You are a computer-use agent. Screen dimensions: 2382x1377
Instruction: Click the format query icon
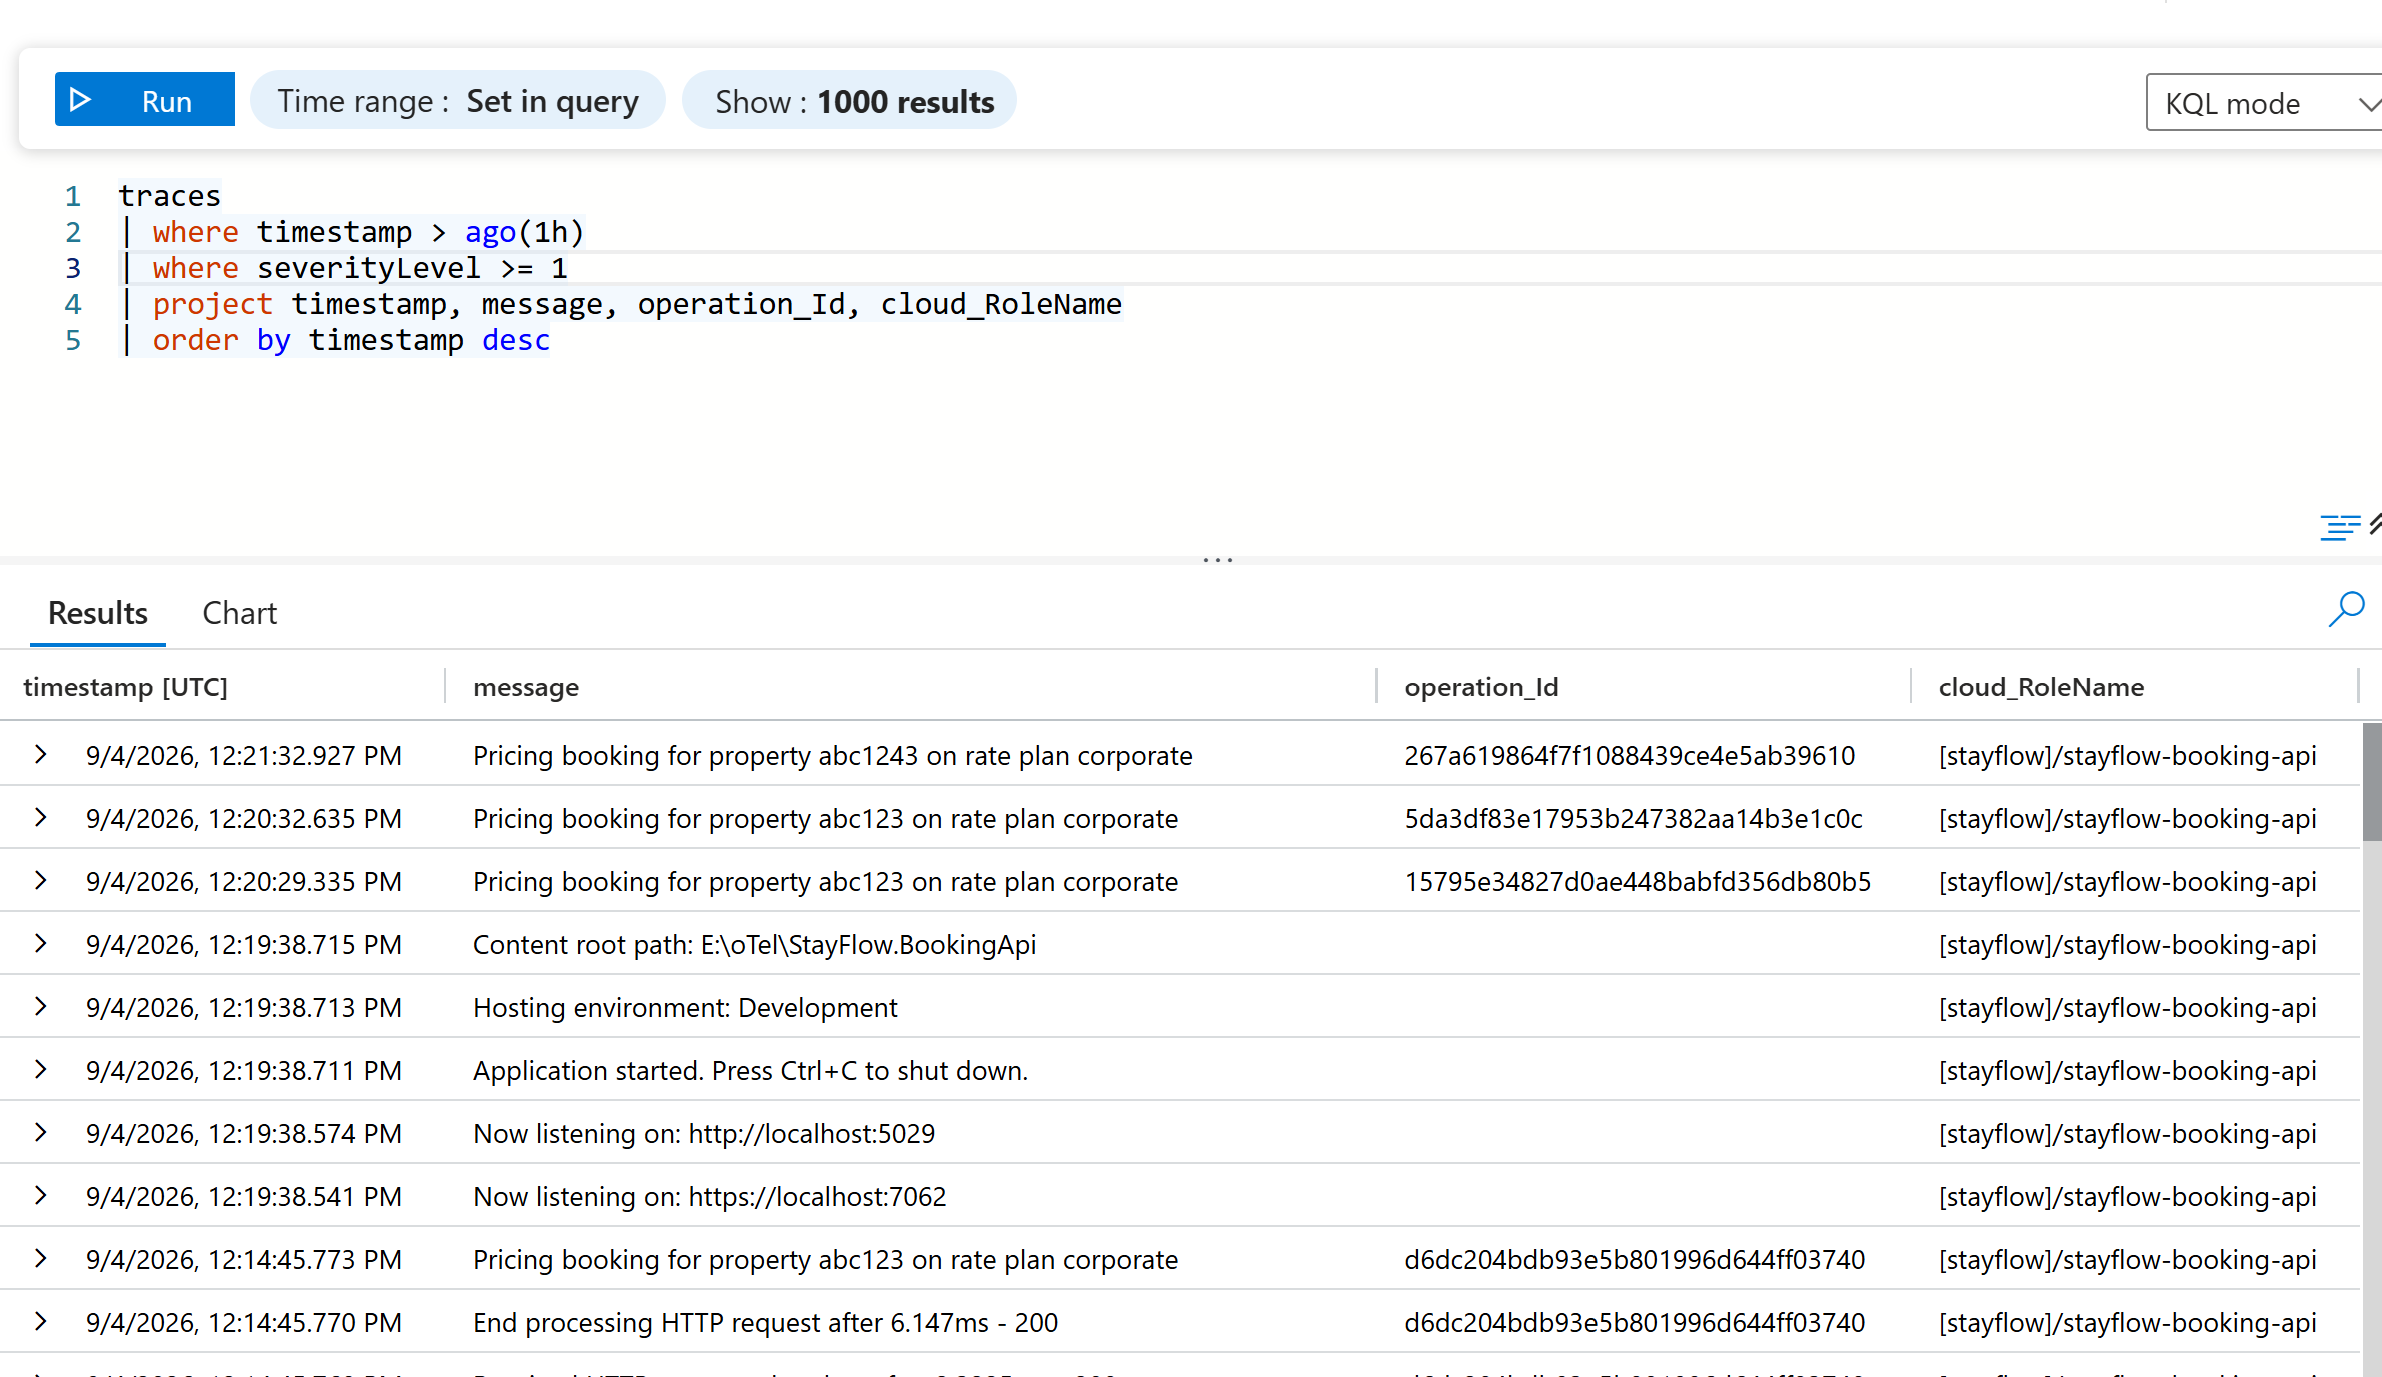(x=2340, y=527)
